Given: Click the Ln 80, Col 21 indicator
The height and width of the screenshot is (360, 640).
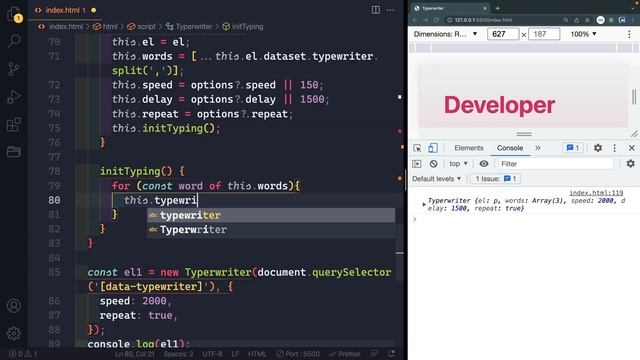Looking at the screenshot, I should (x=135, y=354).
